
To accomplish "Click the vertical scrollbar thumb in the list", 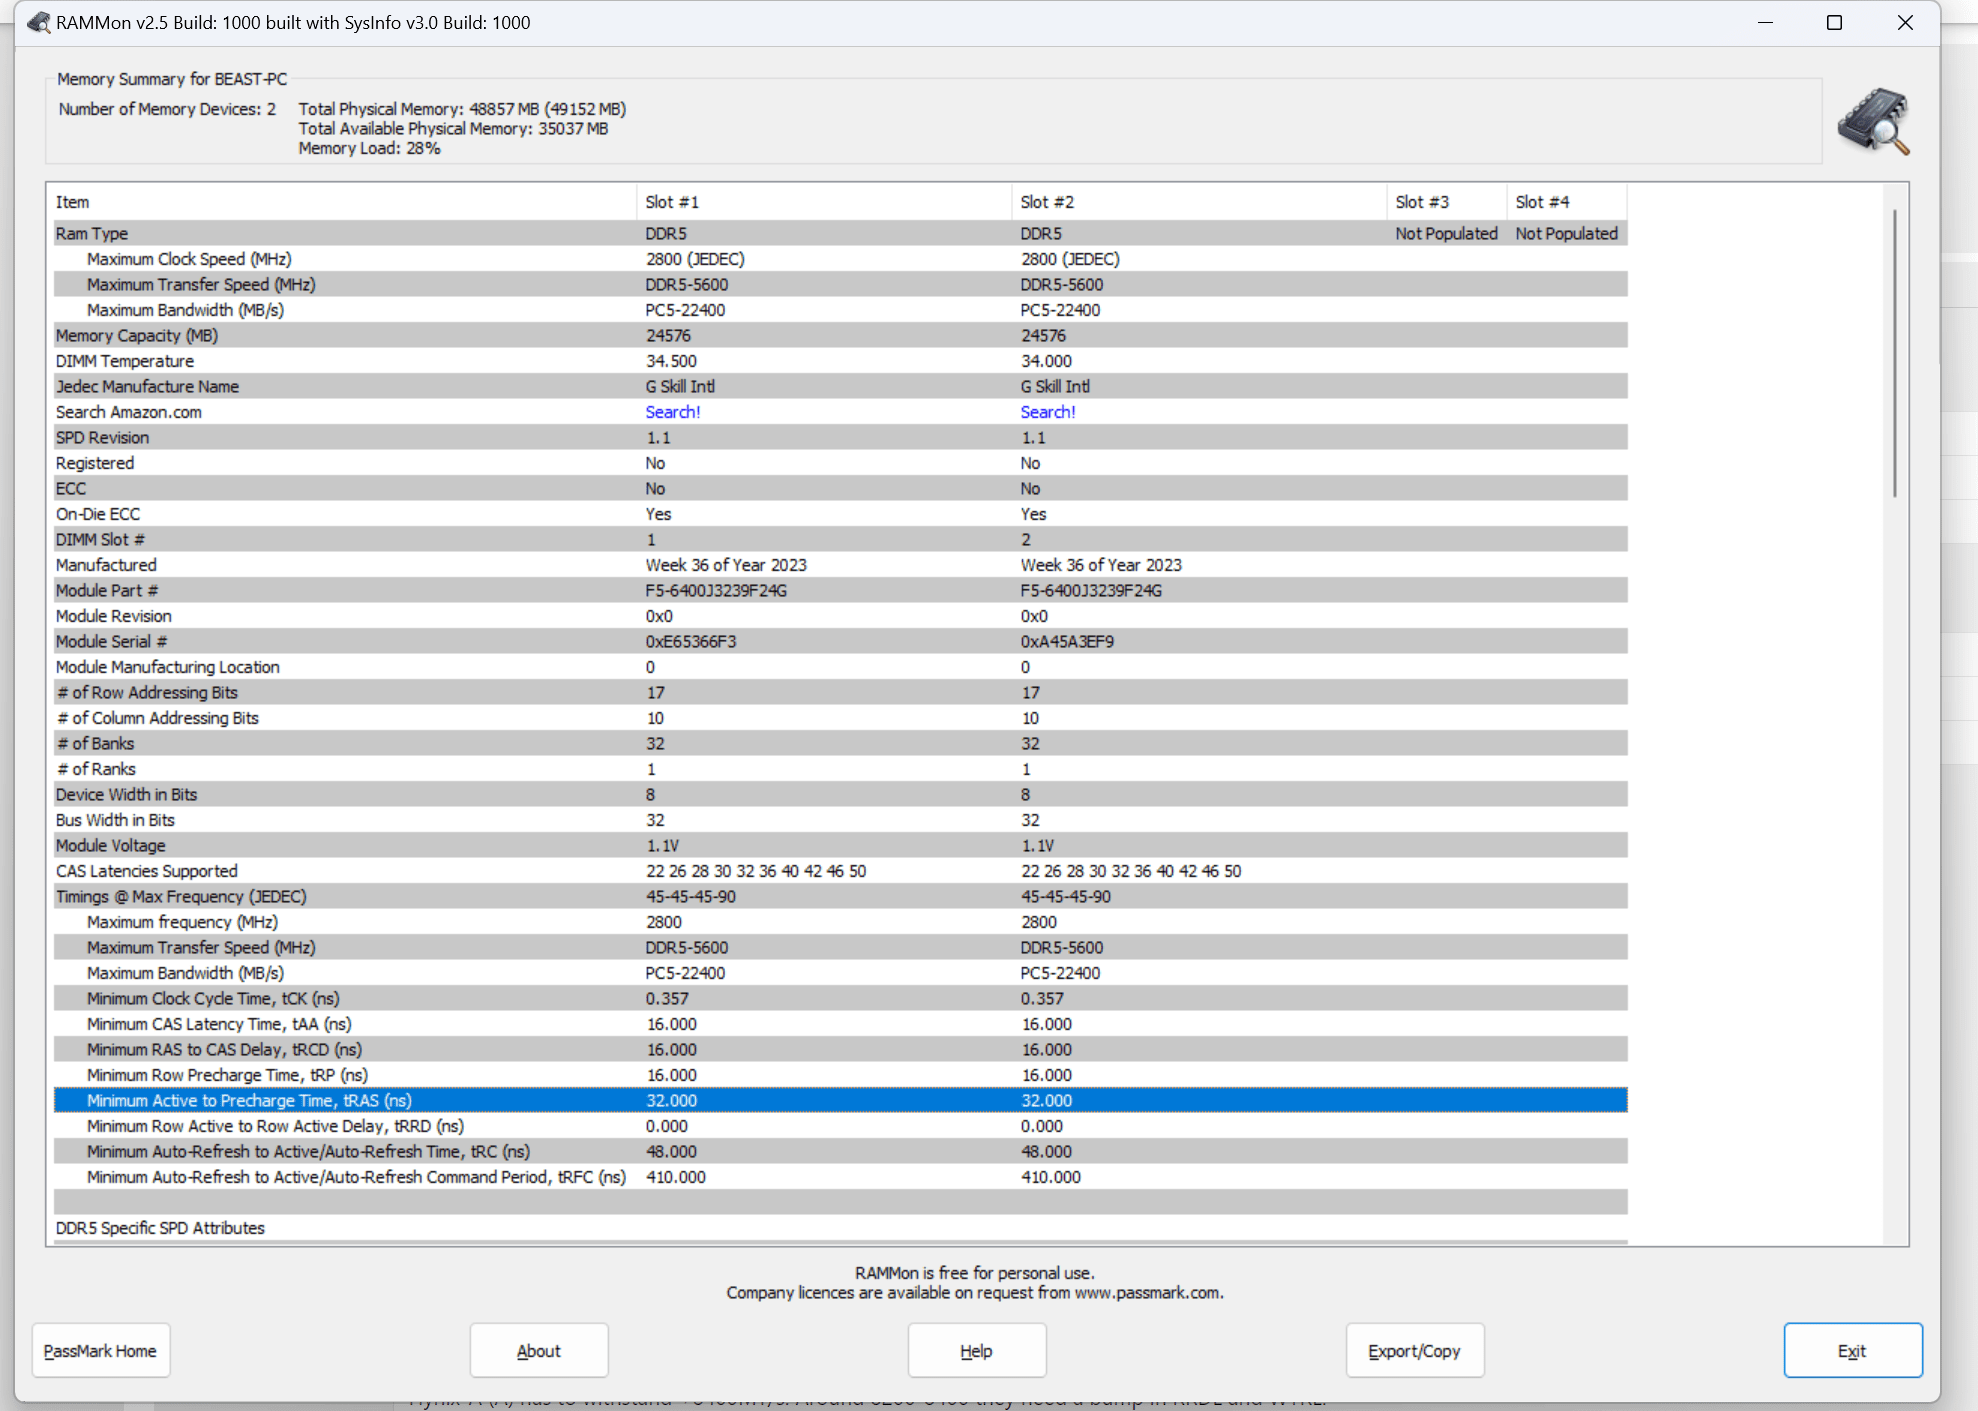I will 1894,352.
